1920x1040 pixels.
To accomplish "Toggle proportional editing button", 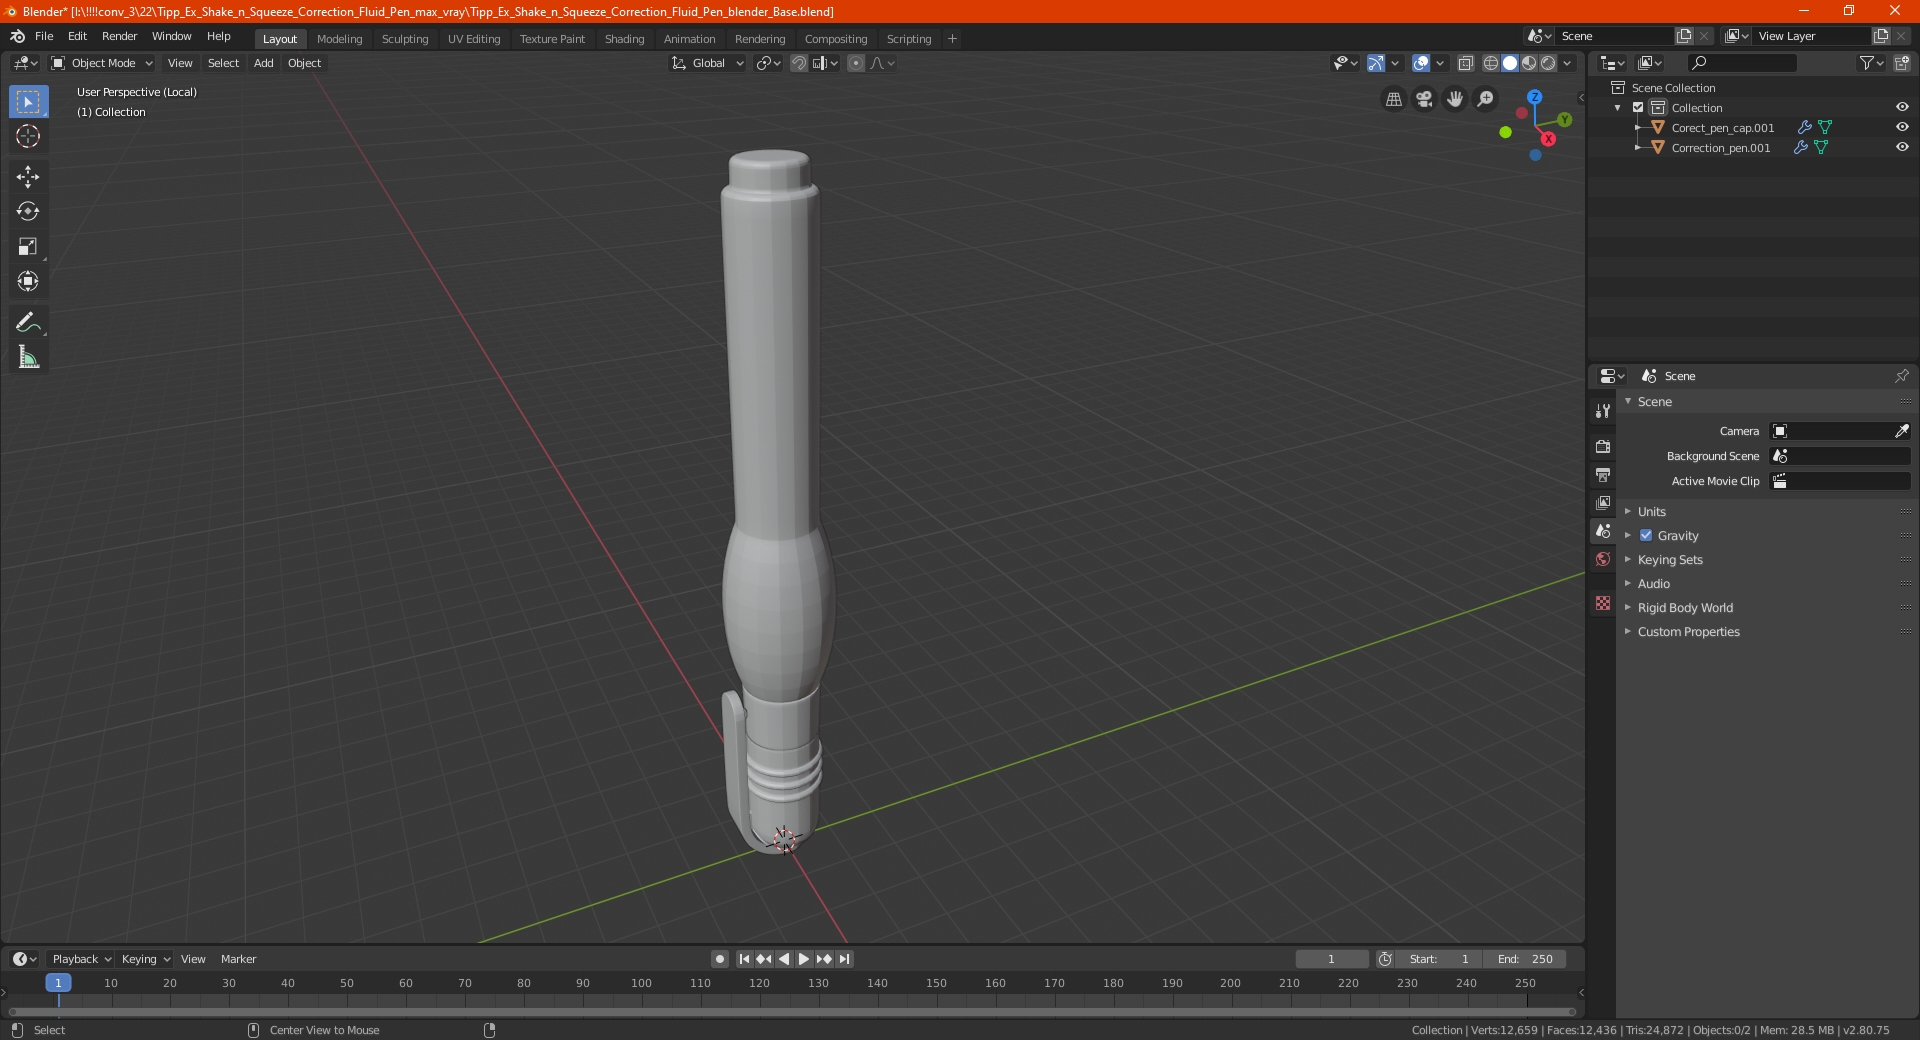I will [x=856, y=63].
